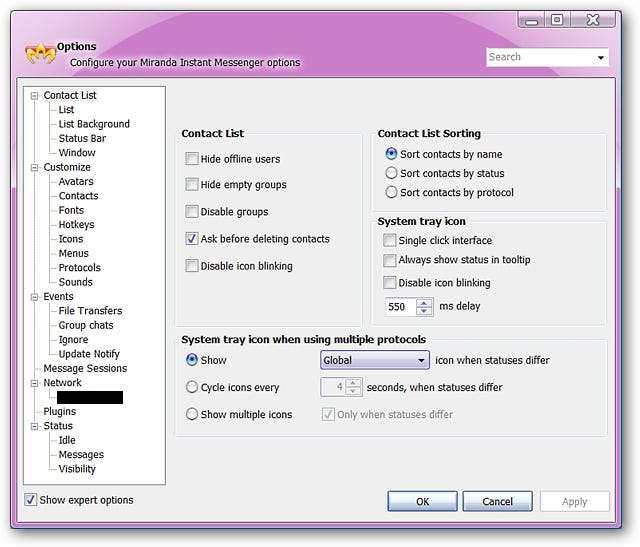Collapse the Contact List tree node
Image resolution: width=640 pixels, height=547 pixels.
[35, 96]
